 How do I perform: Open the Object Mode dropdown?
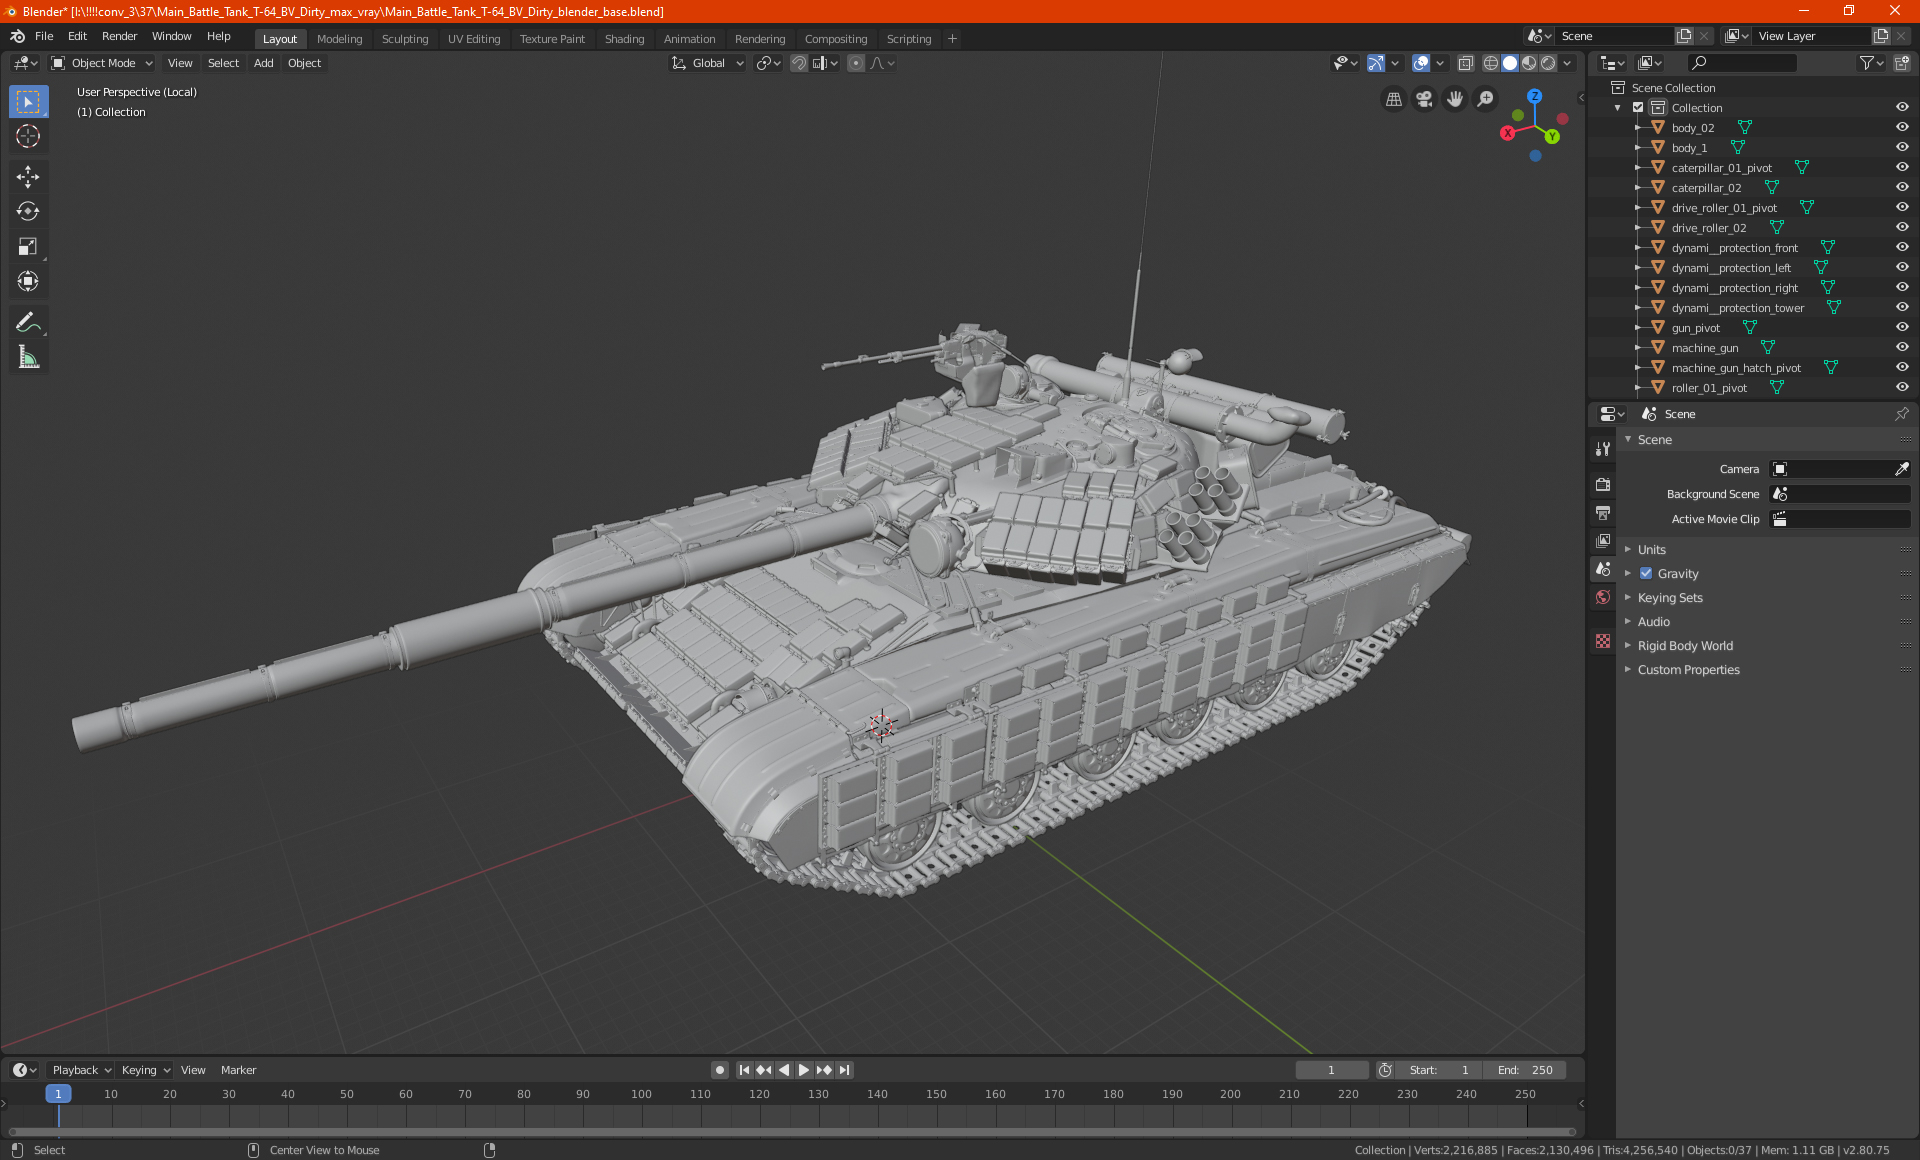[102, 63]
